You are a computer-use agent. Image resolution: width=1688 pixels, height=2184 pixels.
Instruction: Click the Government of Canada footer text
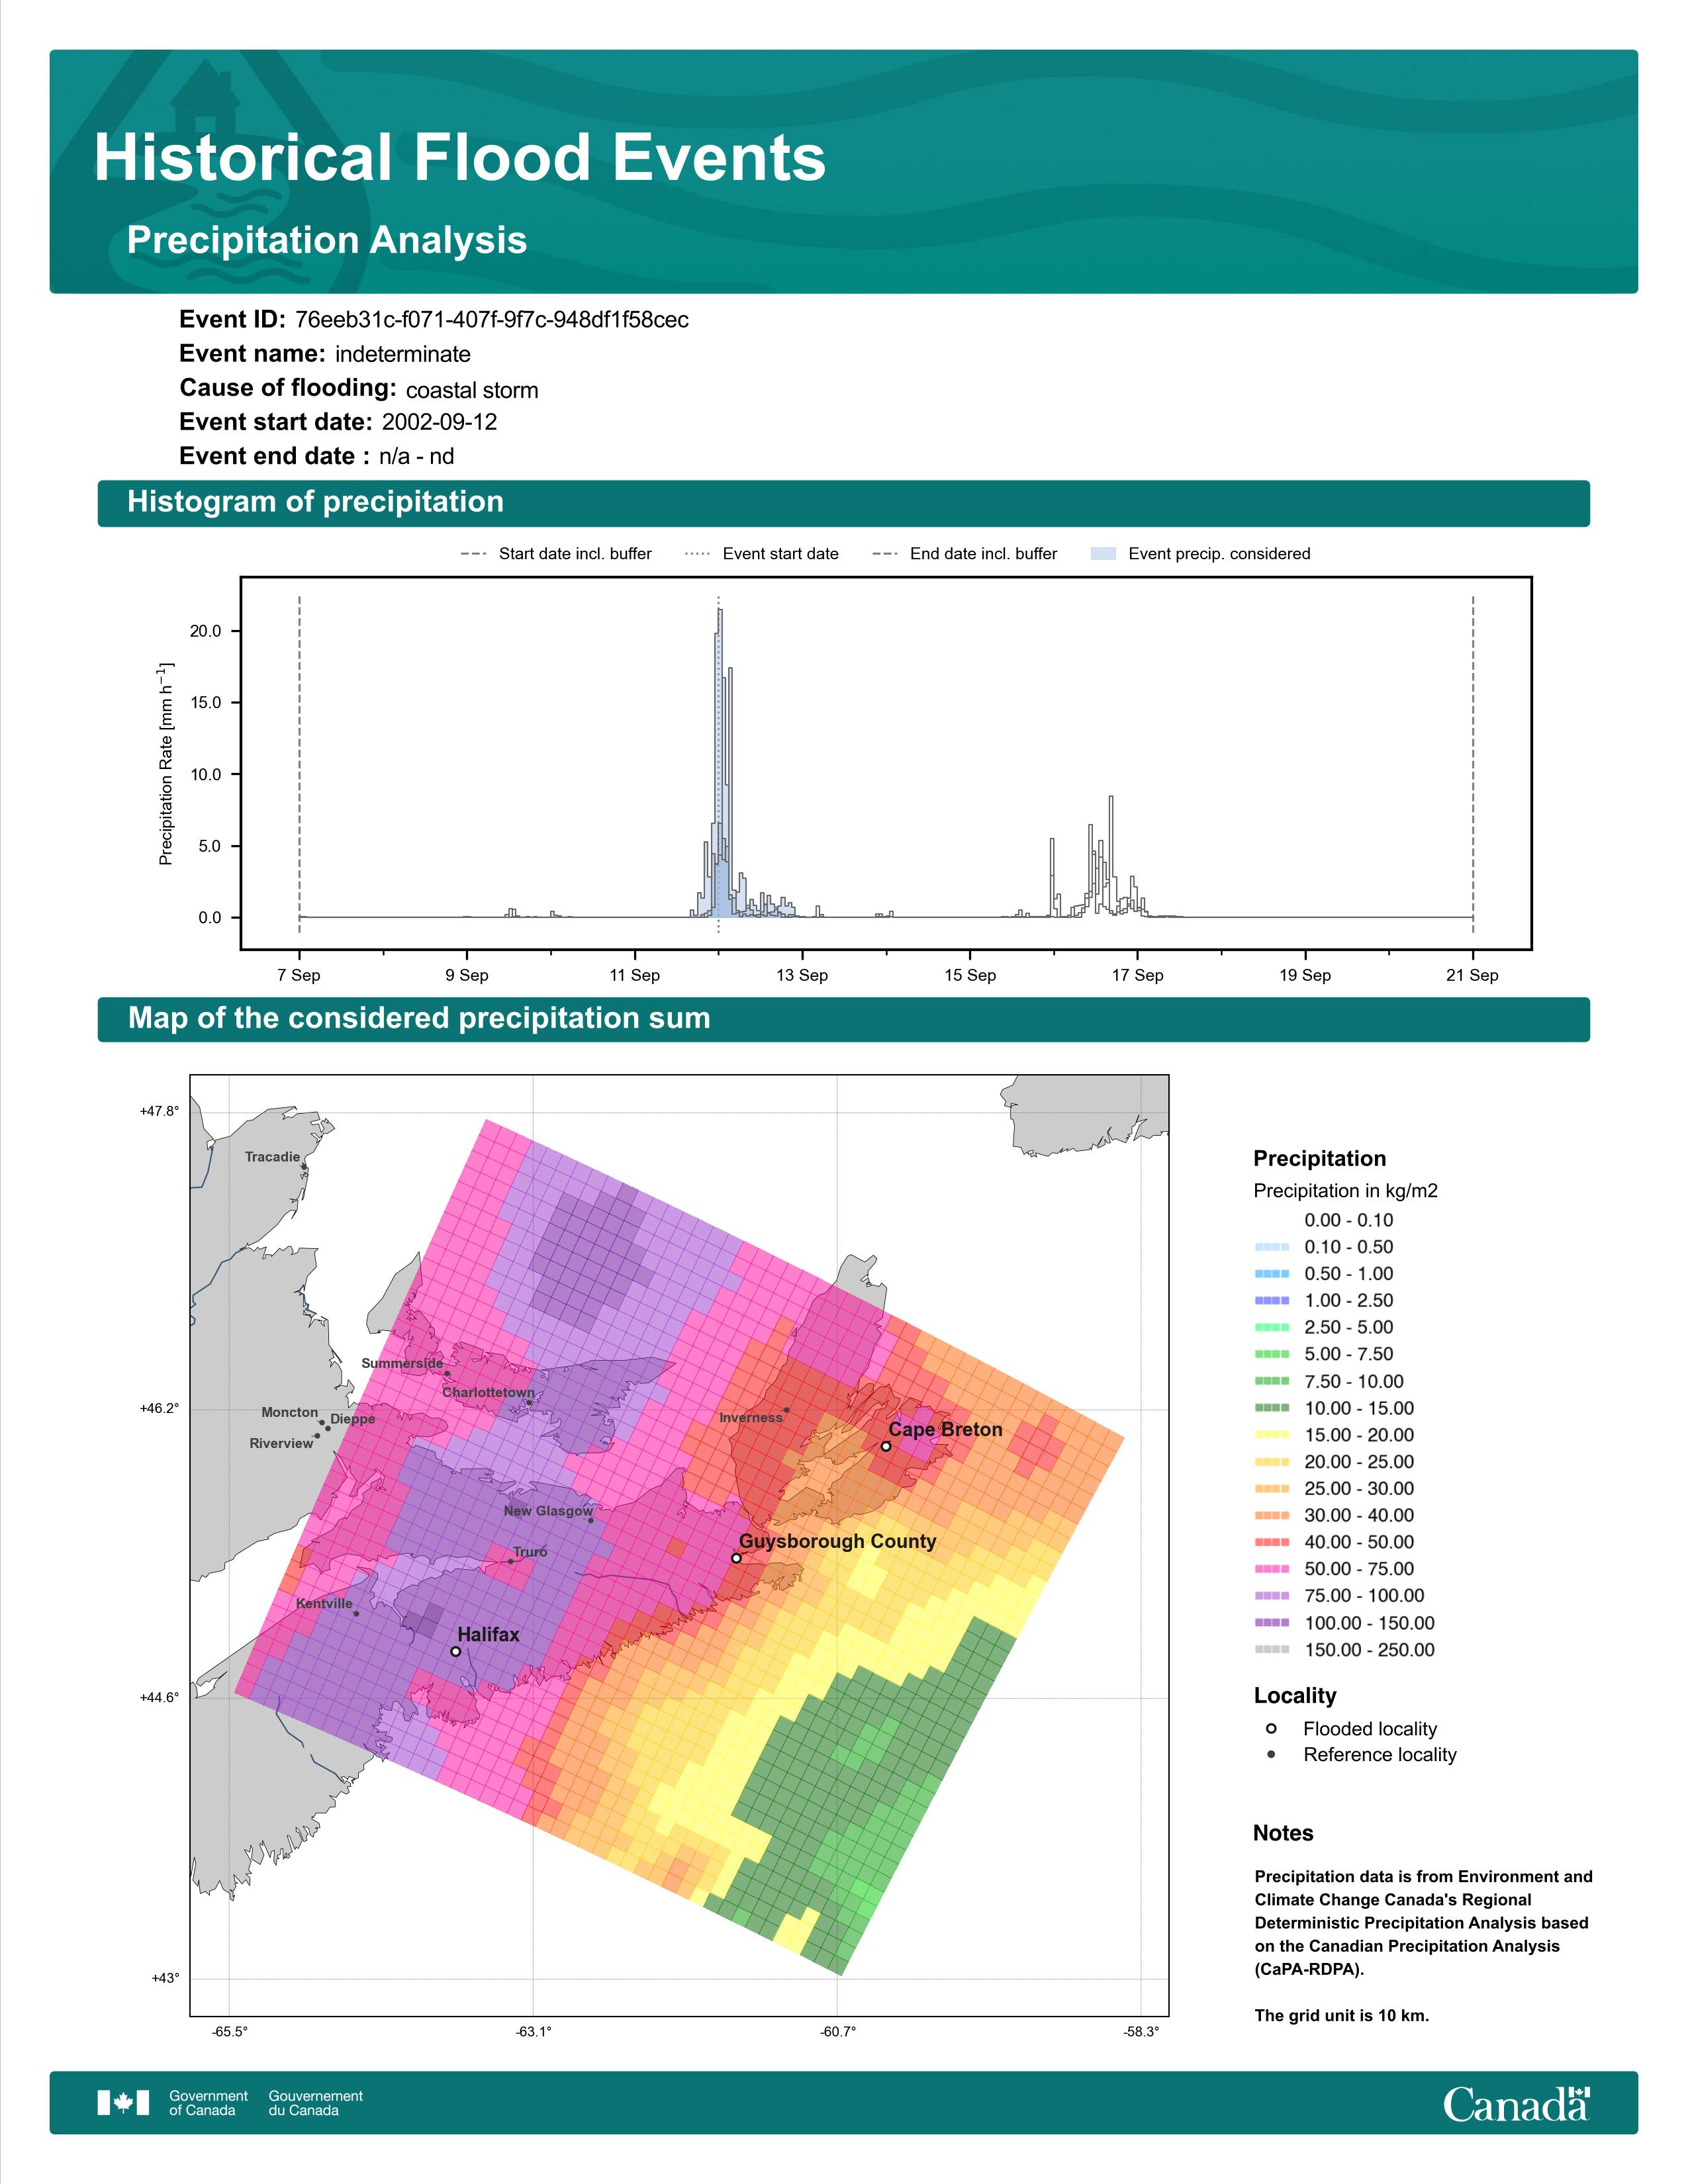tap(208, 2103)
